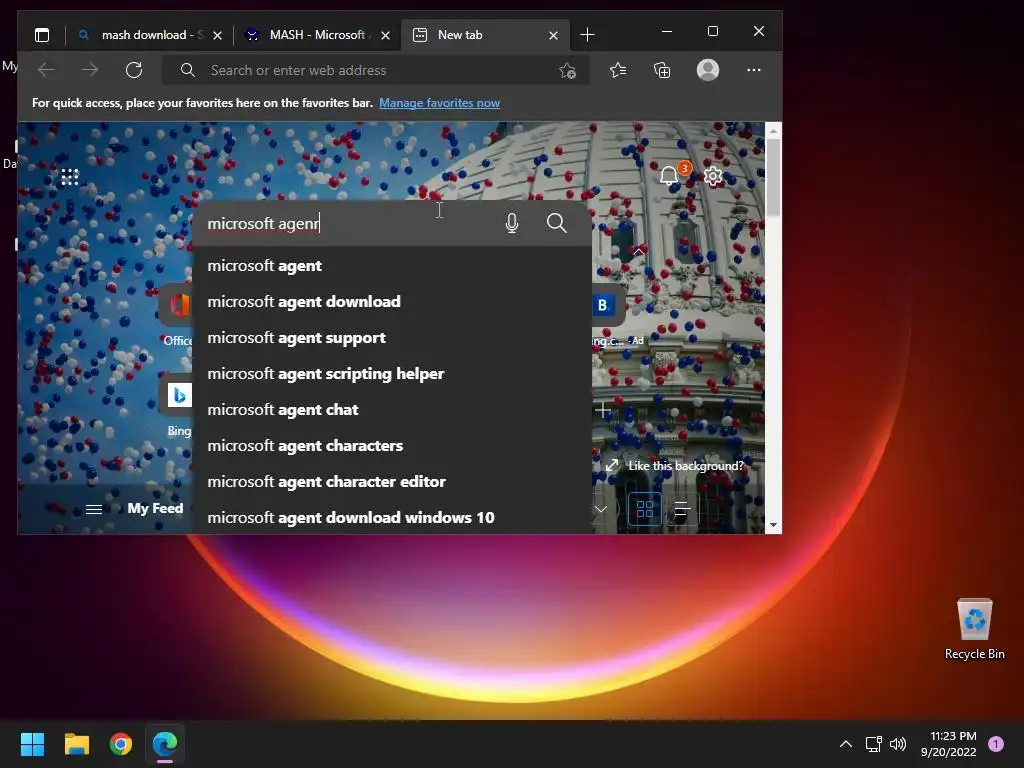Open the Collections icon

tap(662, 70)
